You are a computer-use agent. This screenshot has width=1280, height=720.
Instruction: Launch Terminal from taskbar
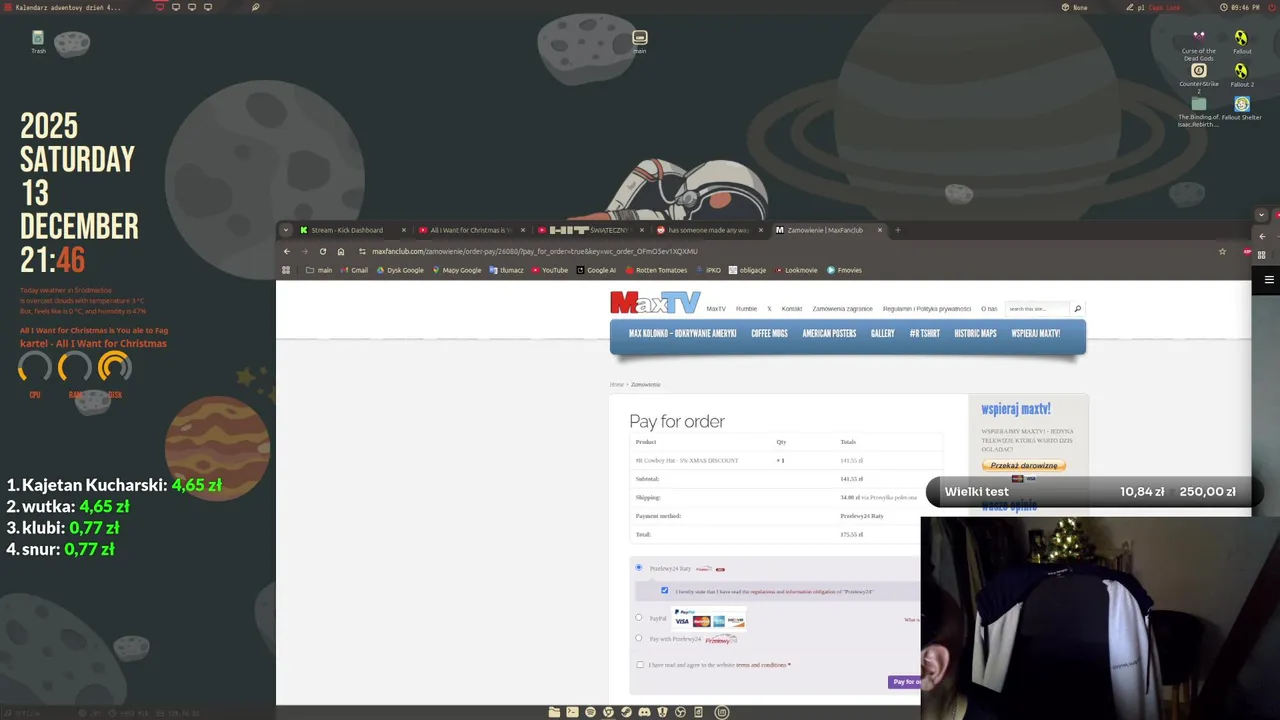572,712
